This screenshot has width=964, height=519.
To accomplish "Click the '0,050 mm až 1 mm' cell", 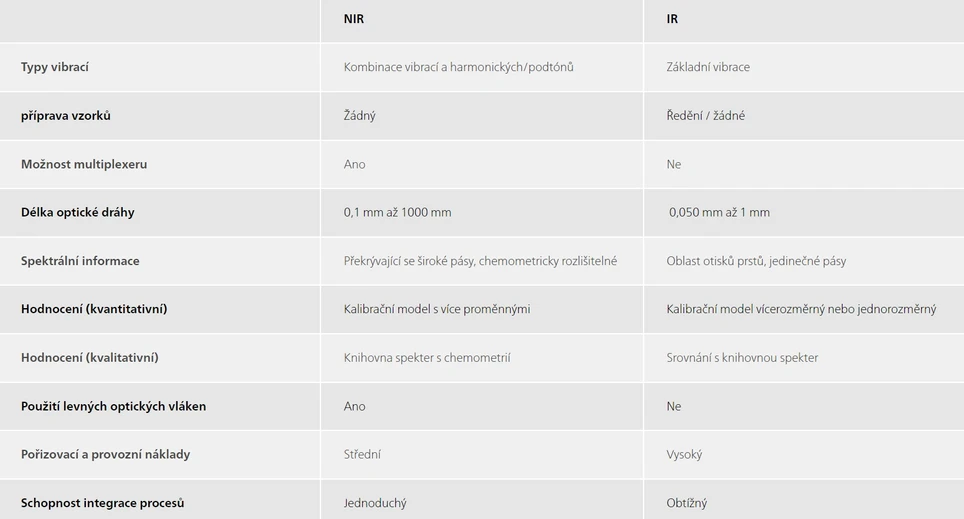I will 719,212.
